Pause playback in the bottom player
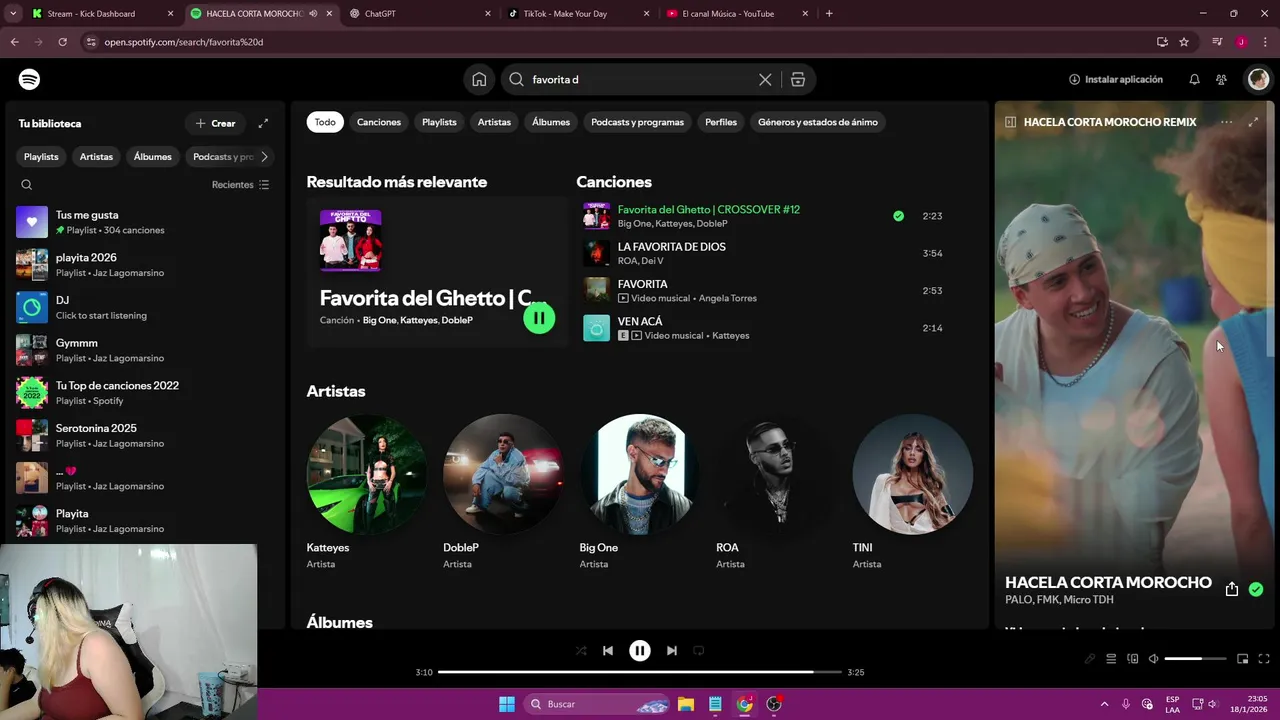1280x720 pixels. click(640, 650)
